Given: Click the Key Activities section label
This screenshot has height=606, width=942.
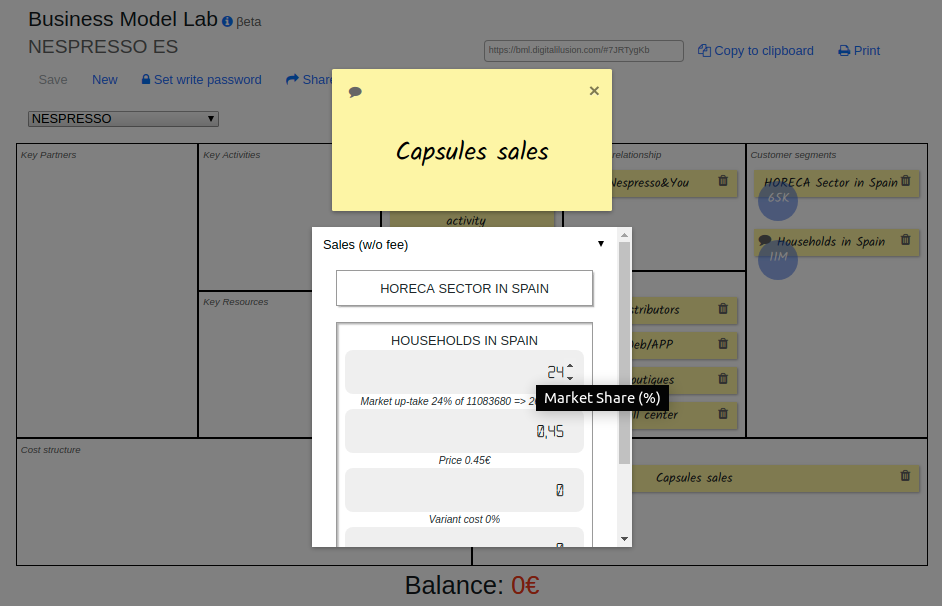Looking at the screenshot, I should 232,155.
